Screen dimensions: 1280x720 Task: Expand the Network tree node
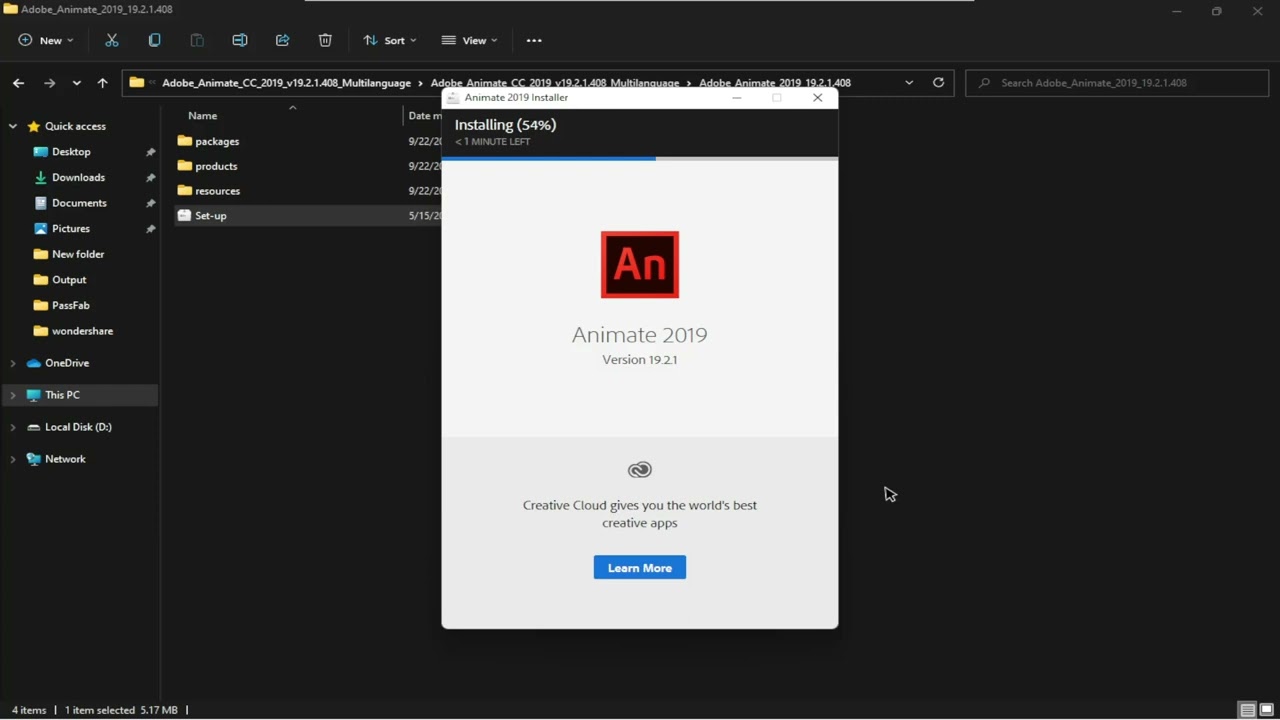(x=13, y=459)
